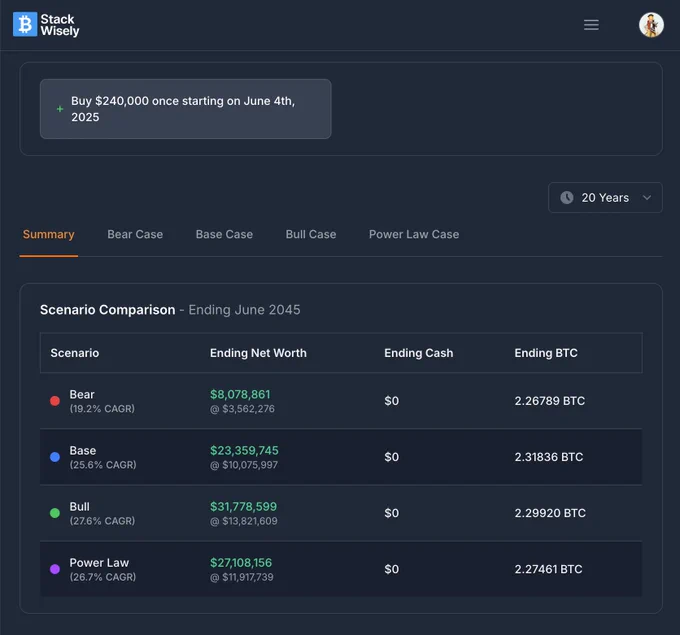
Task: Click the Power Law scenario label
Action: 99,563
